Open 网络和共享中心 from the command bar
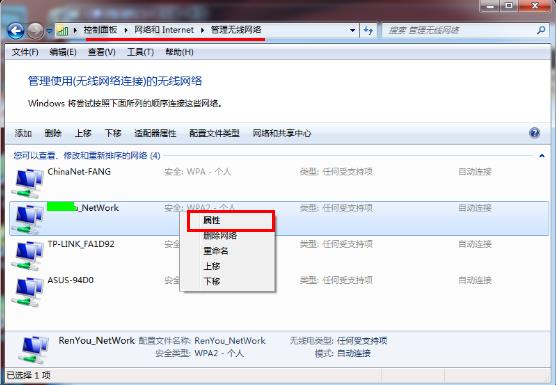 click(282, 134)
